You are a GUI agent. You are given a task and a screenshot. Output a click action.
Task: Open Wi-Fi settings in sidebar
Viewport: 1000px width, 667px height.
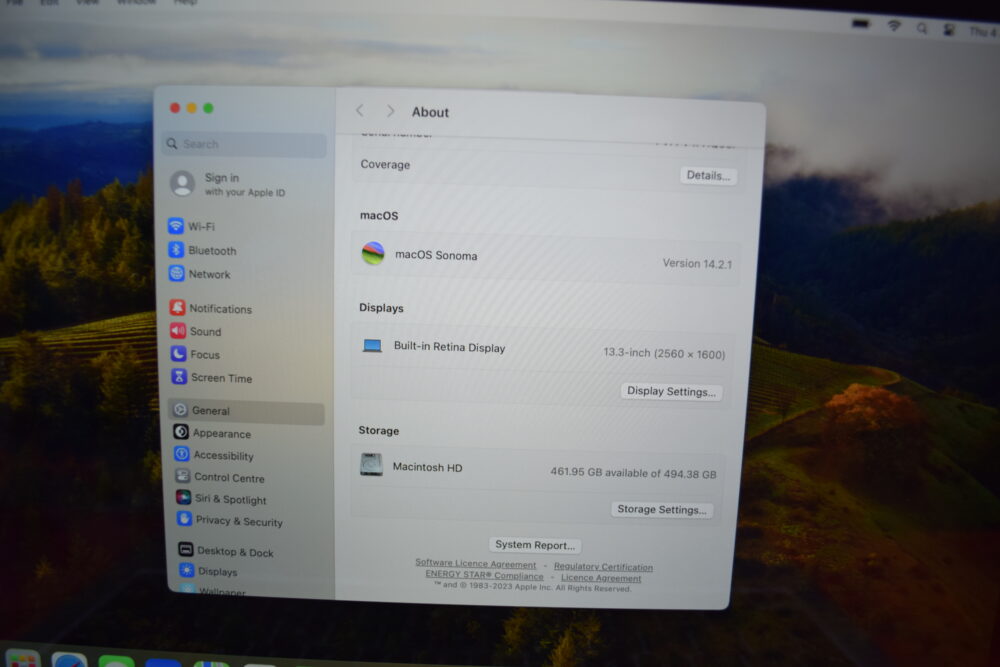191,226
